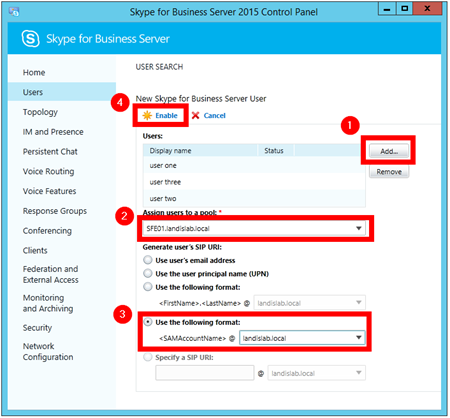Open Conferencing section

click(x=47, y=231)
